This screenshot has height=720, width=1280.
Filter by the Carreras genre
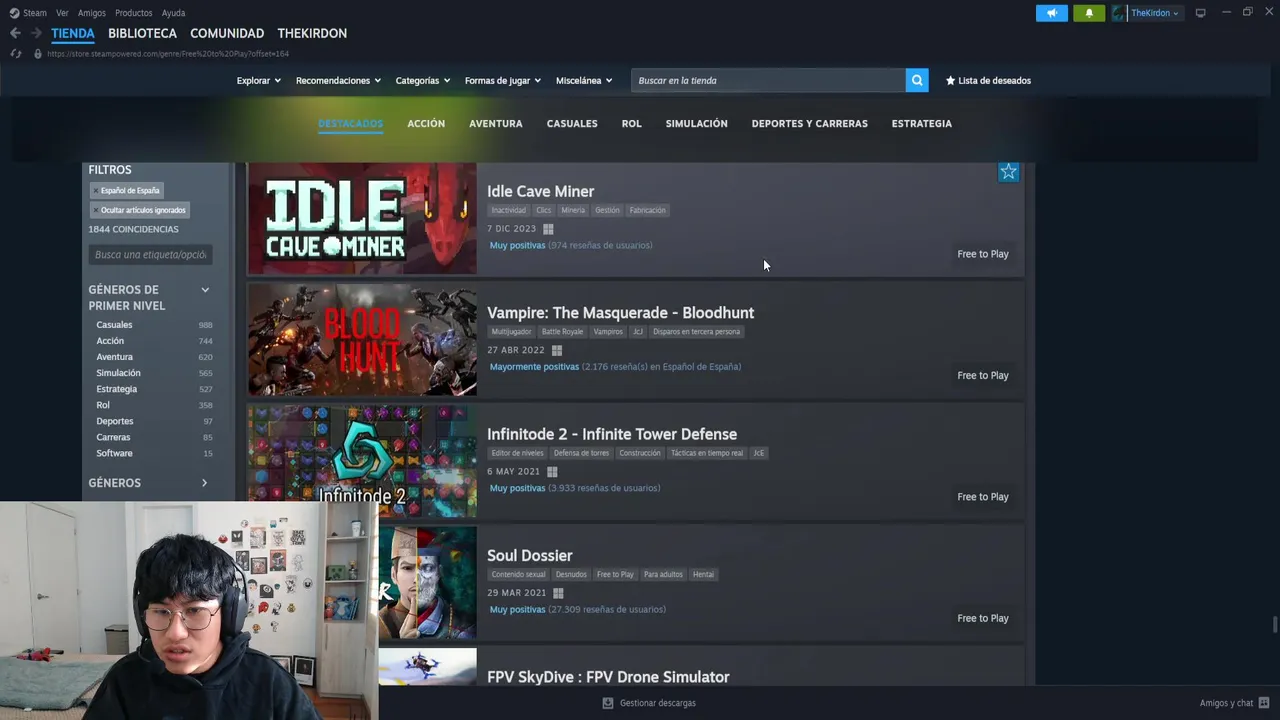[113, 437]
